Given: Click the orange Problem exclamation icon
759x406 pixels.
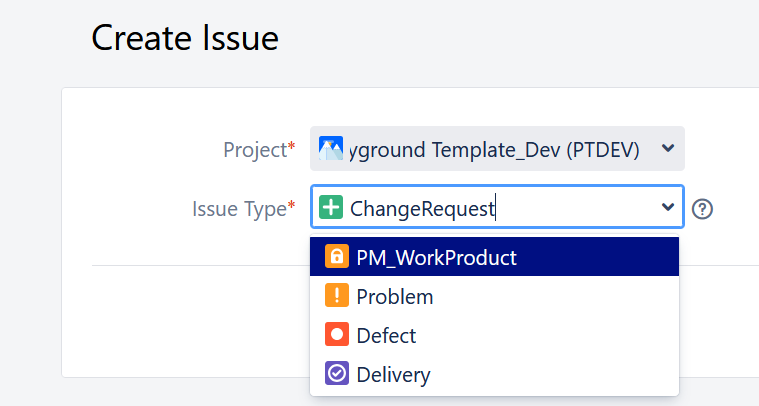Looking at the screenshot, I should tap(337, 296).
